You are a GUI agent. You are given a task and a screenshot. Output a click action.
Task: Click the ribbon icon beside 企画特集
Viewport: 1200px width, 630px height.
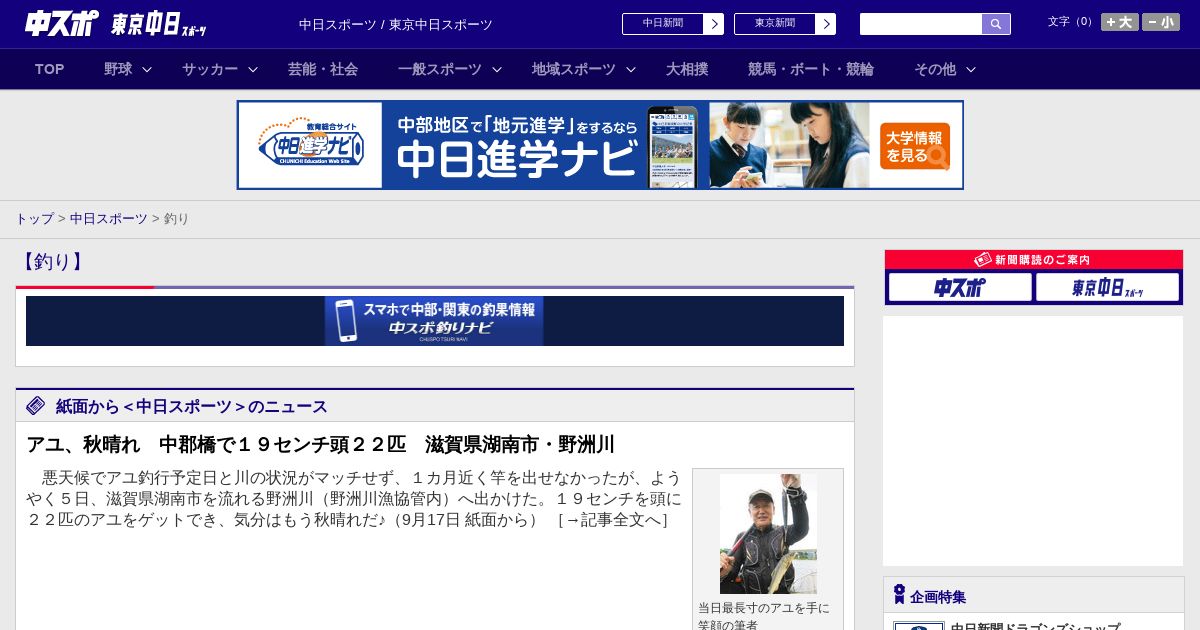click(899, 595)
